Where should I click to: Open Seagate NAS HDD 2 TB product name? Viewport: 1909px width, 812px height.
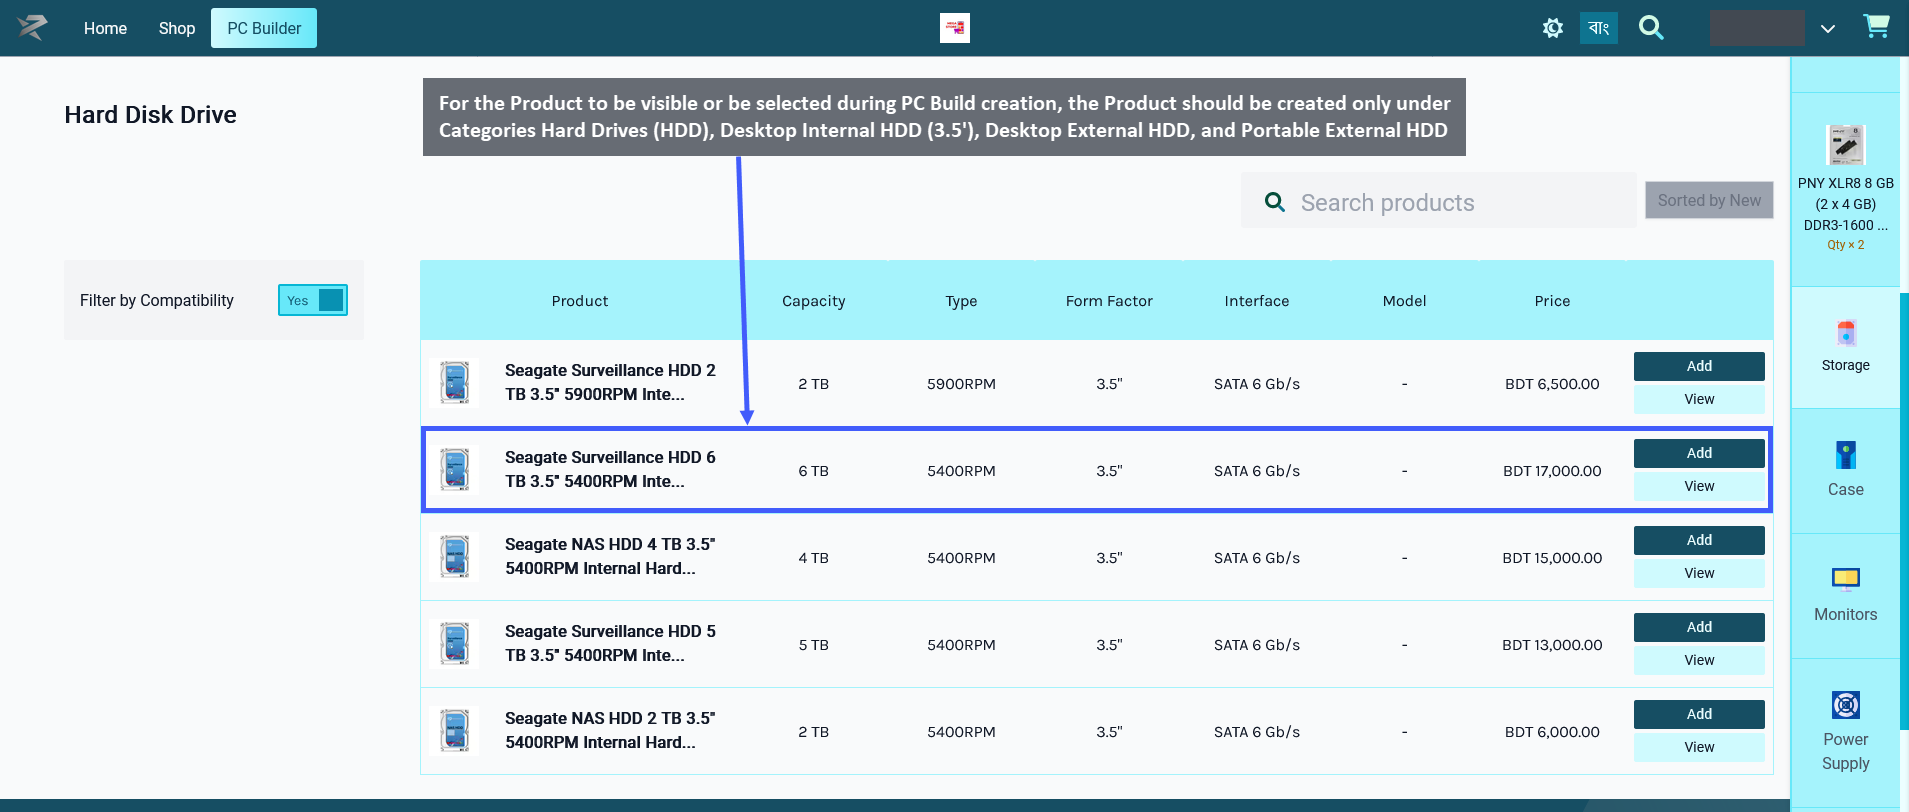pyautogui.click(x=610, y=730)
